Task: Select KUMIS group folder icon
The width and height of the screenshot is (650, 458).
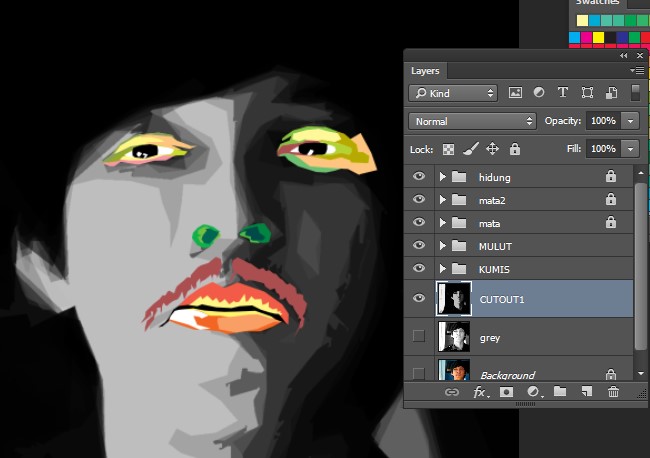Action: 458,269
